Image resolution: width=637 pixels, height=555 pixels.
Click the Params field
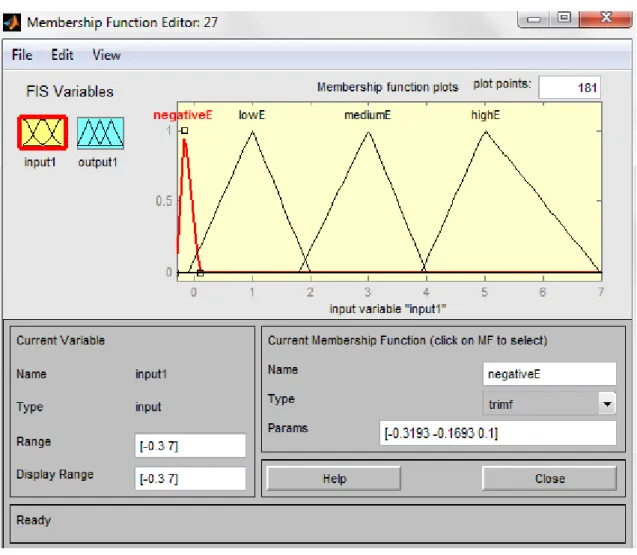click(498, 433)
